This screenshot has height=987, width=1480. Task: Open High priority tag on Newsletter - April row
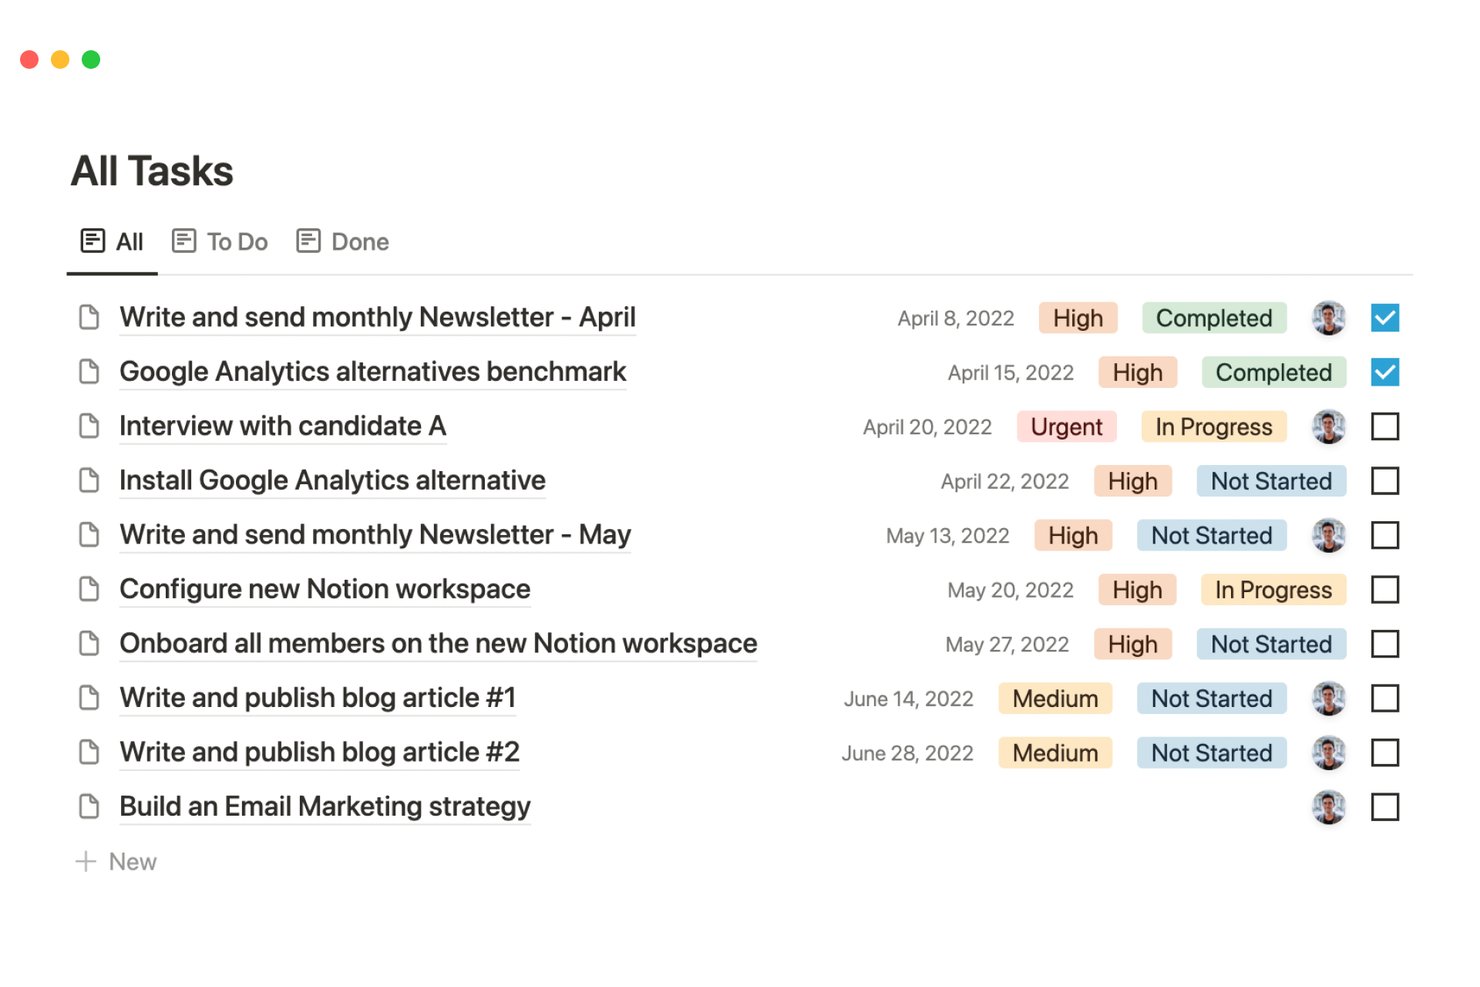click(x=1078, y=318)
